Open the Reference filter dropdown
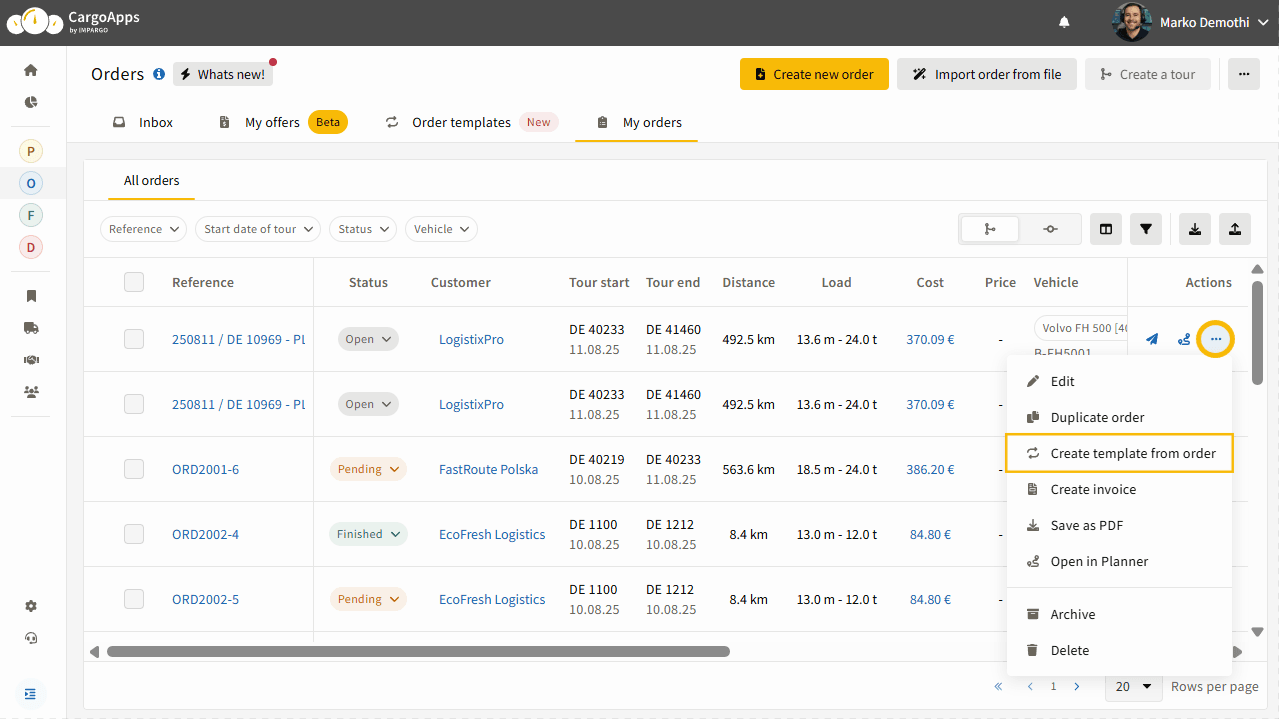Screen dimensions: 1279x719 [144, 229]
